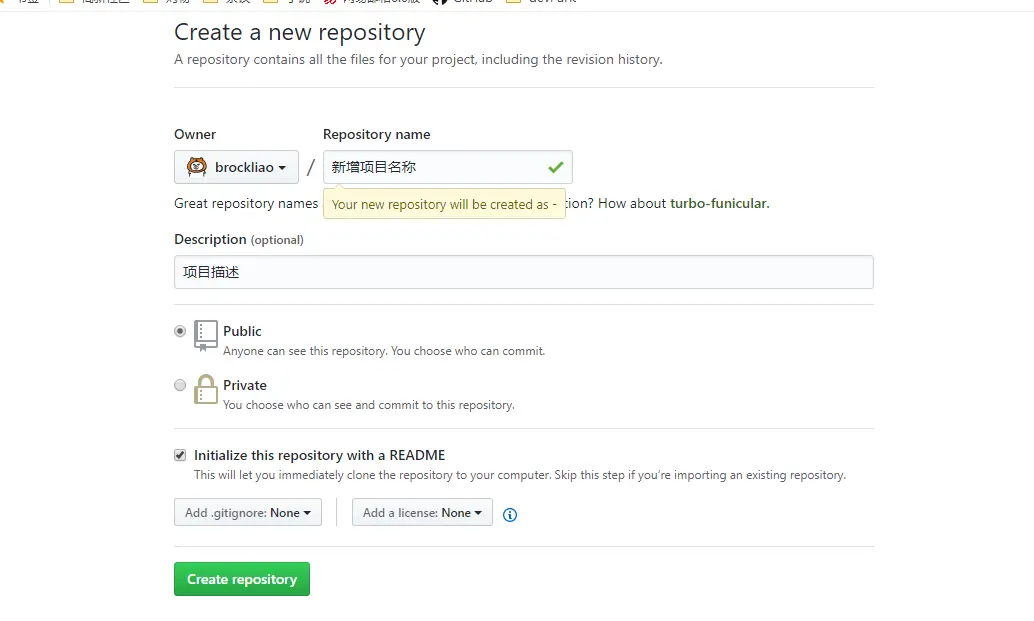1034x621 pixels.
Task: Open the license info circle icon
Action: 510,515
